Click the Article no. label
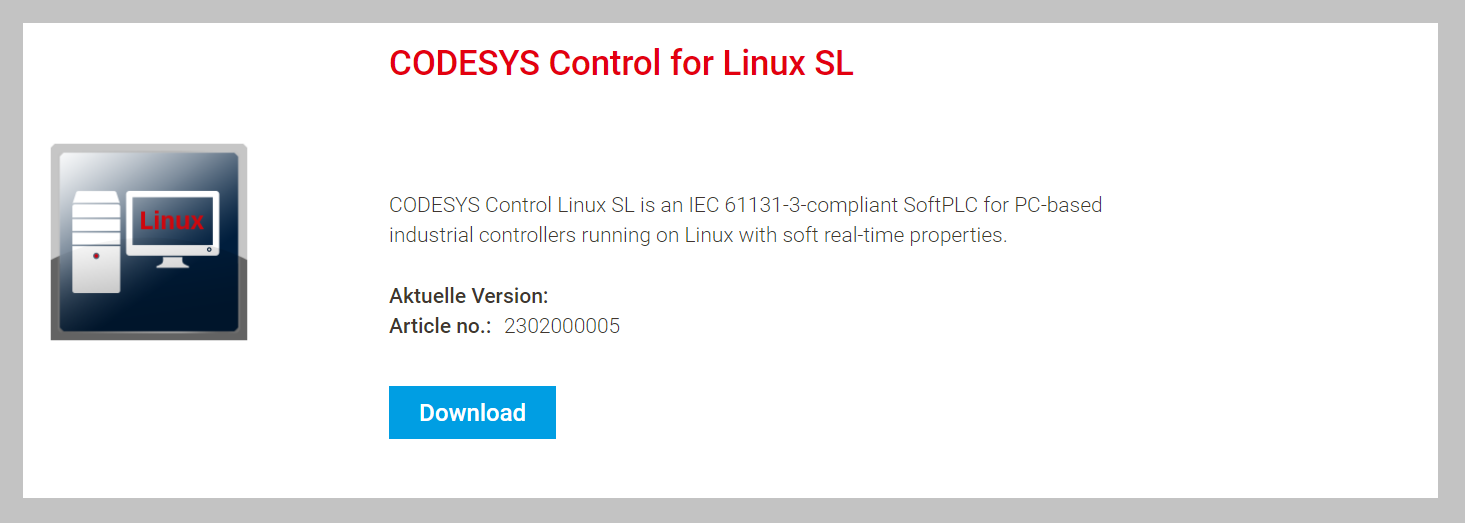The image size is (1465, 523). coord(440,326)
